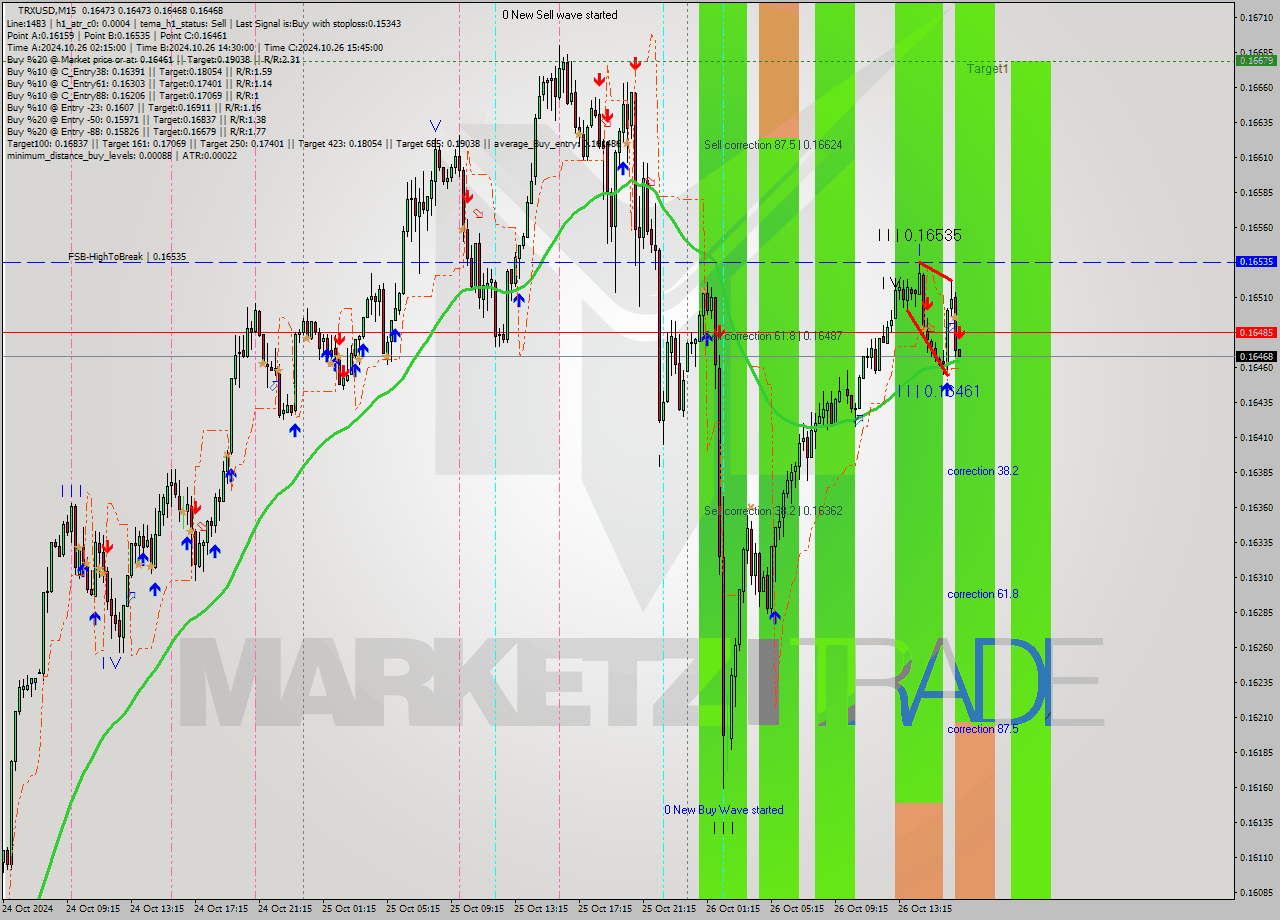Click the green 0.16679 price tag
The image size is (1280, 920).
click(1256, 60)
